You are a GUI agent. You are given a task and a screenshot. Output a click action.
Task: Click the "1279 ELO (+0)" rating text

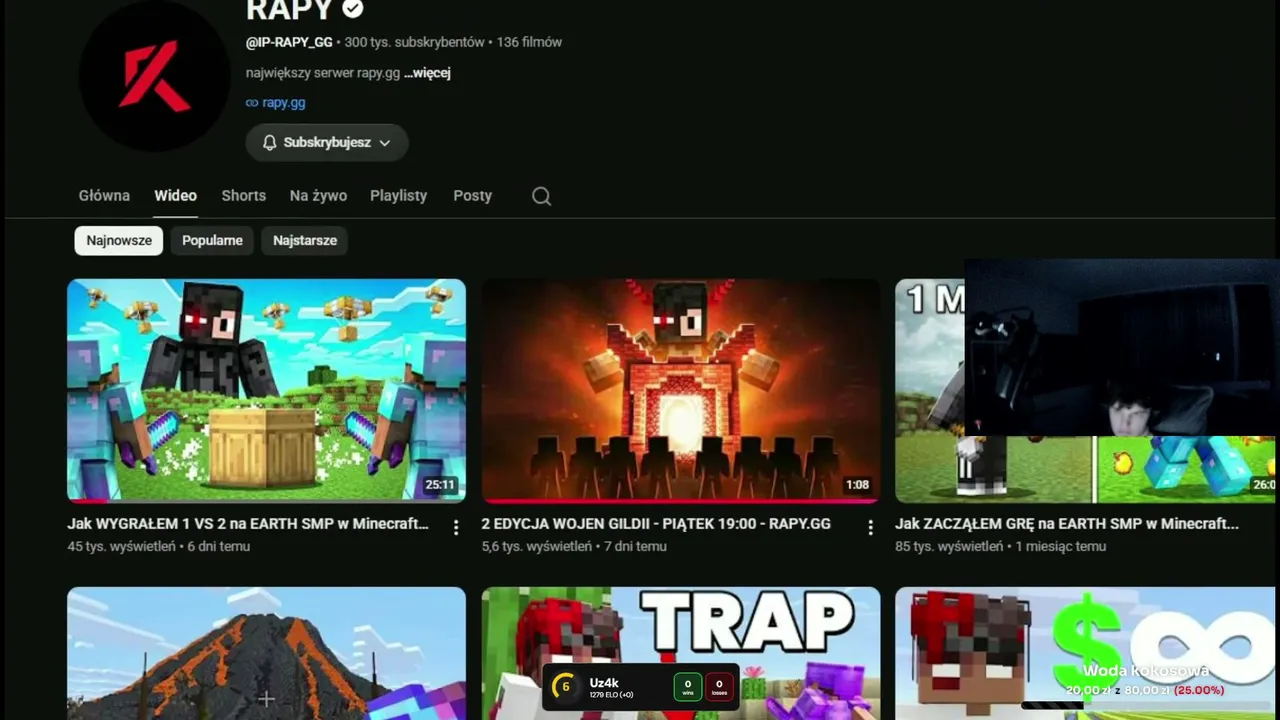pos(611,695)
